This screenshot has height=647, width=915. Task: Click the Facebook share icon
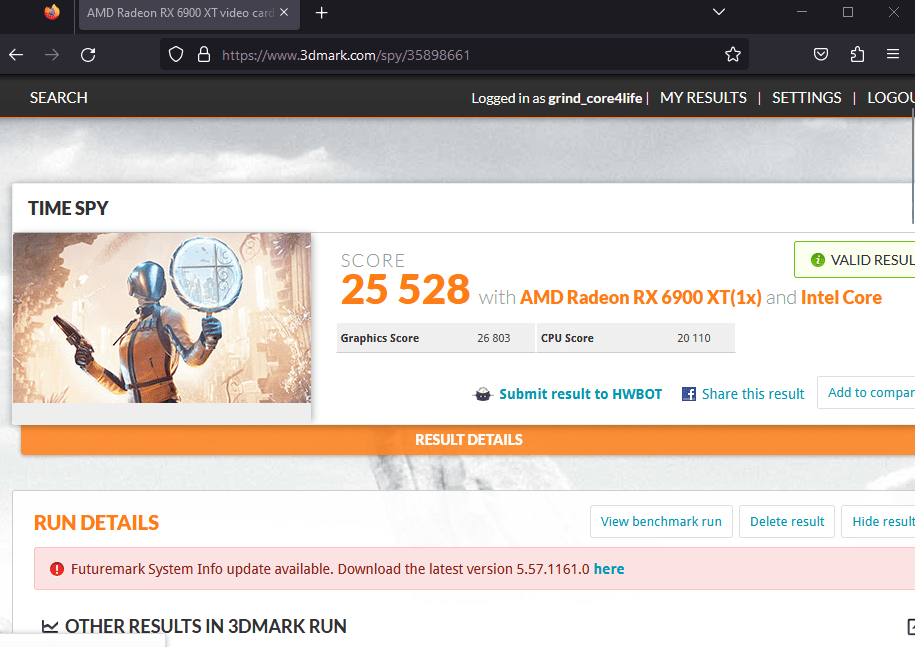pyautogui.click(x=689, y=394)
